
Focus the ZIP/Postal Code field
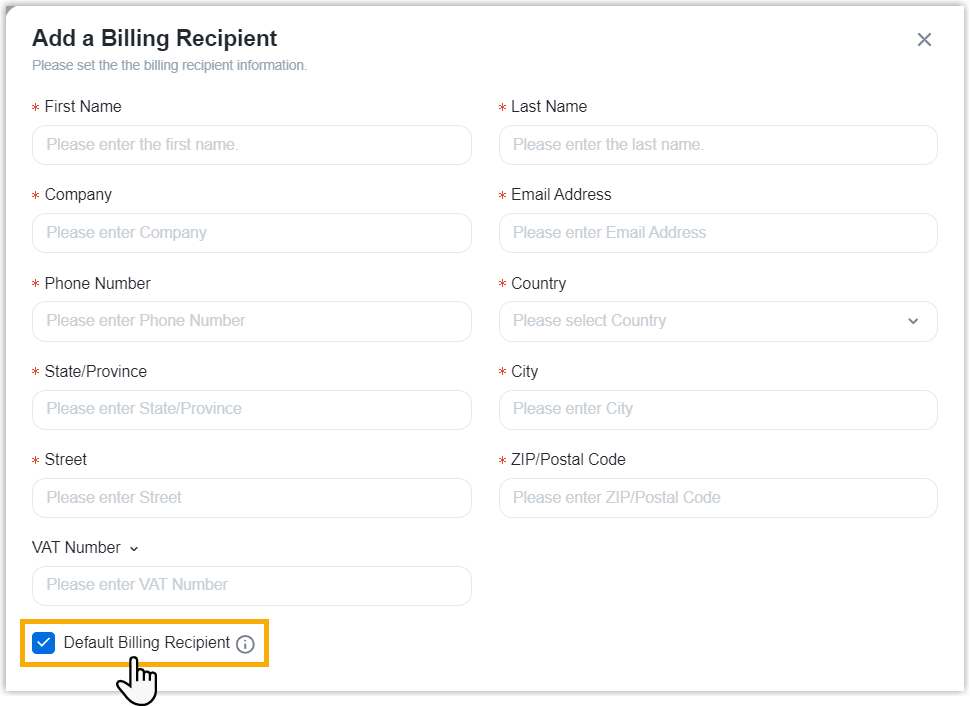coord(717,498)
